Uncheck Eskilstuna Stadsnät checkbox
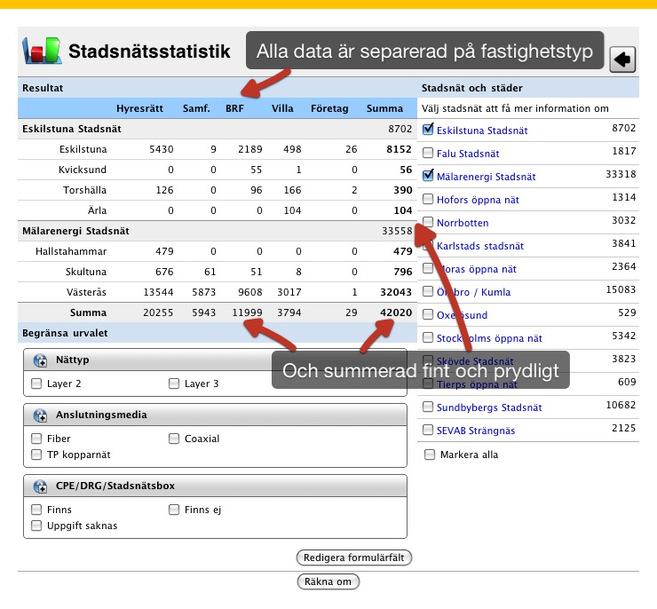This screenshot has height=609, width=657. tap(428, 130)
